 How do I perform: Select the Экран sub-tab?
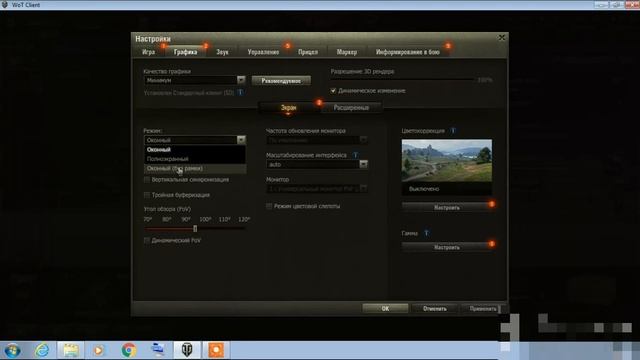(x=288, y=108)
